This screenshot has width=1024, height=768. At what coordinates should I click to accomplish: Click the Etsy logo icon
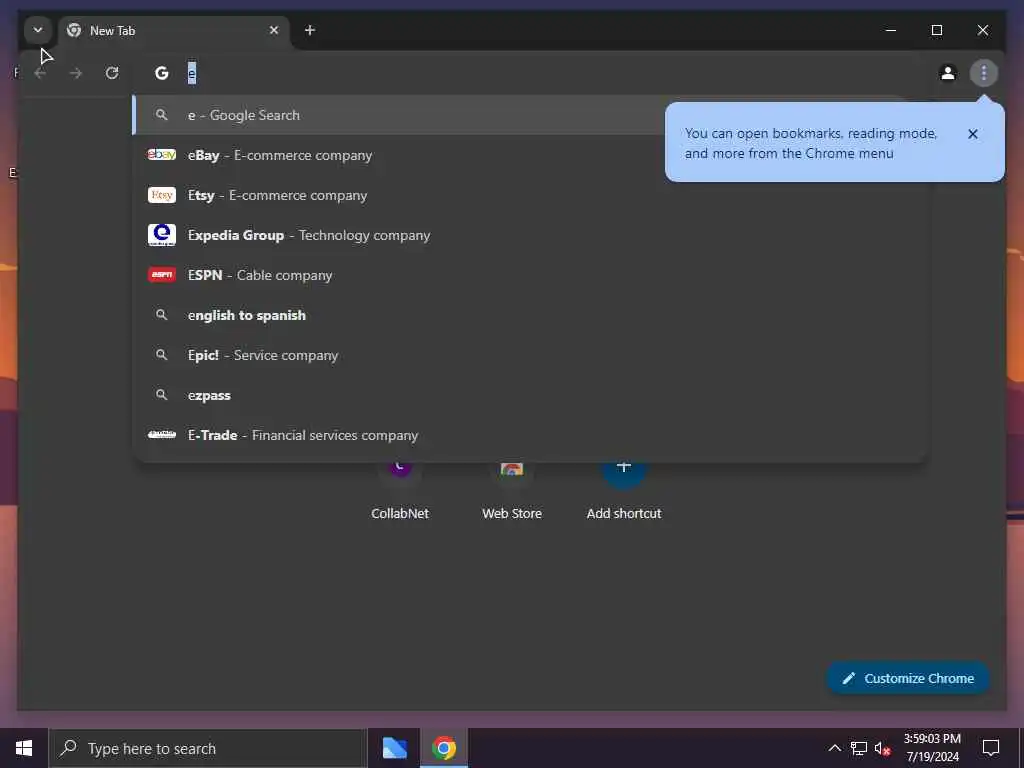click(161, 195)
